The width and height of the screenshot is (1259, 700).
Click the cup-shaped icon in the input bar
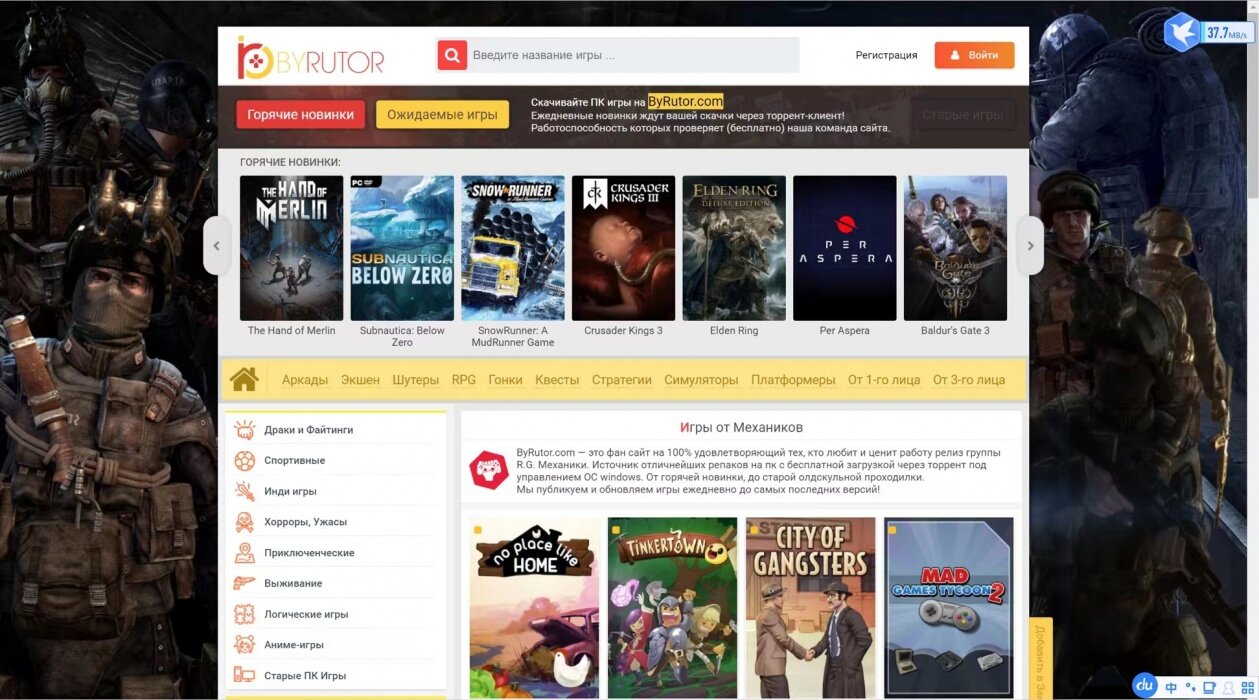(x=1209, y=688)
